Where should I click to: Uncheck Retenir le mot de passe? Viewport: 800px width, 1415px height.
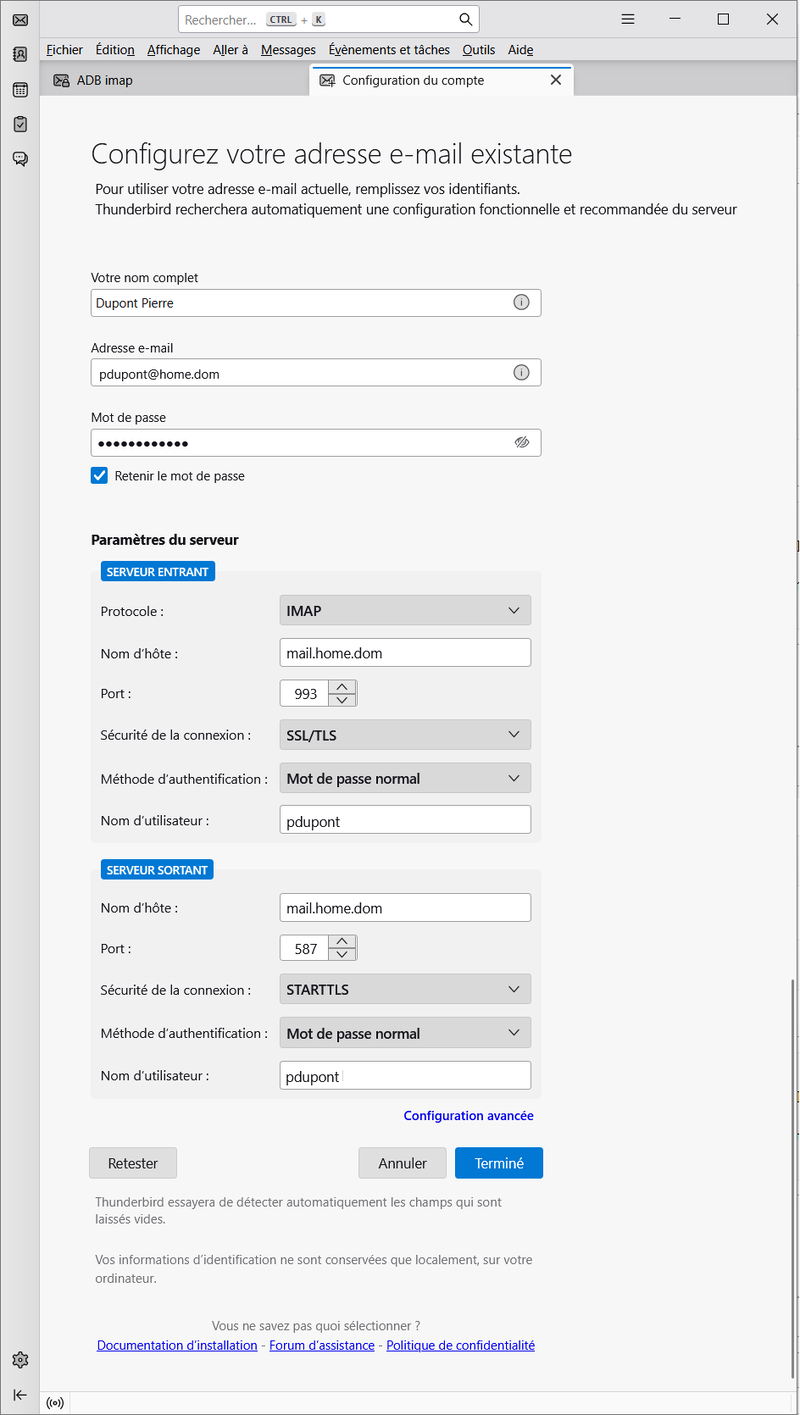tap(99, 476)
